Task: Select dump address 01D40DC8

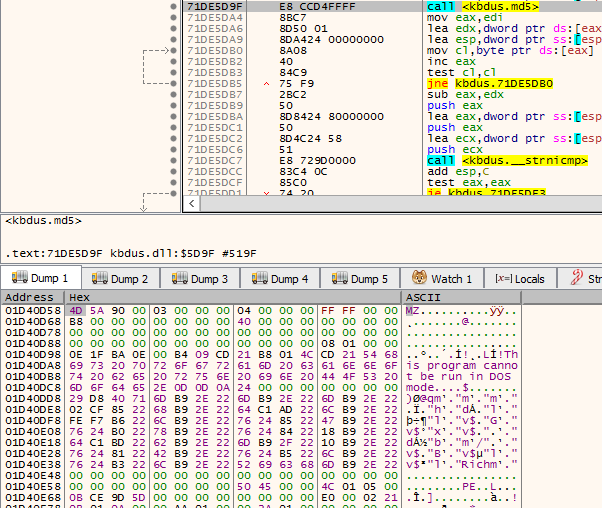Action: 33,387
